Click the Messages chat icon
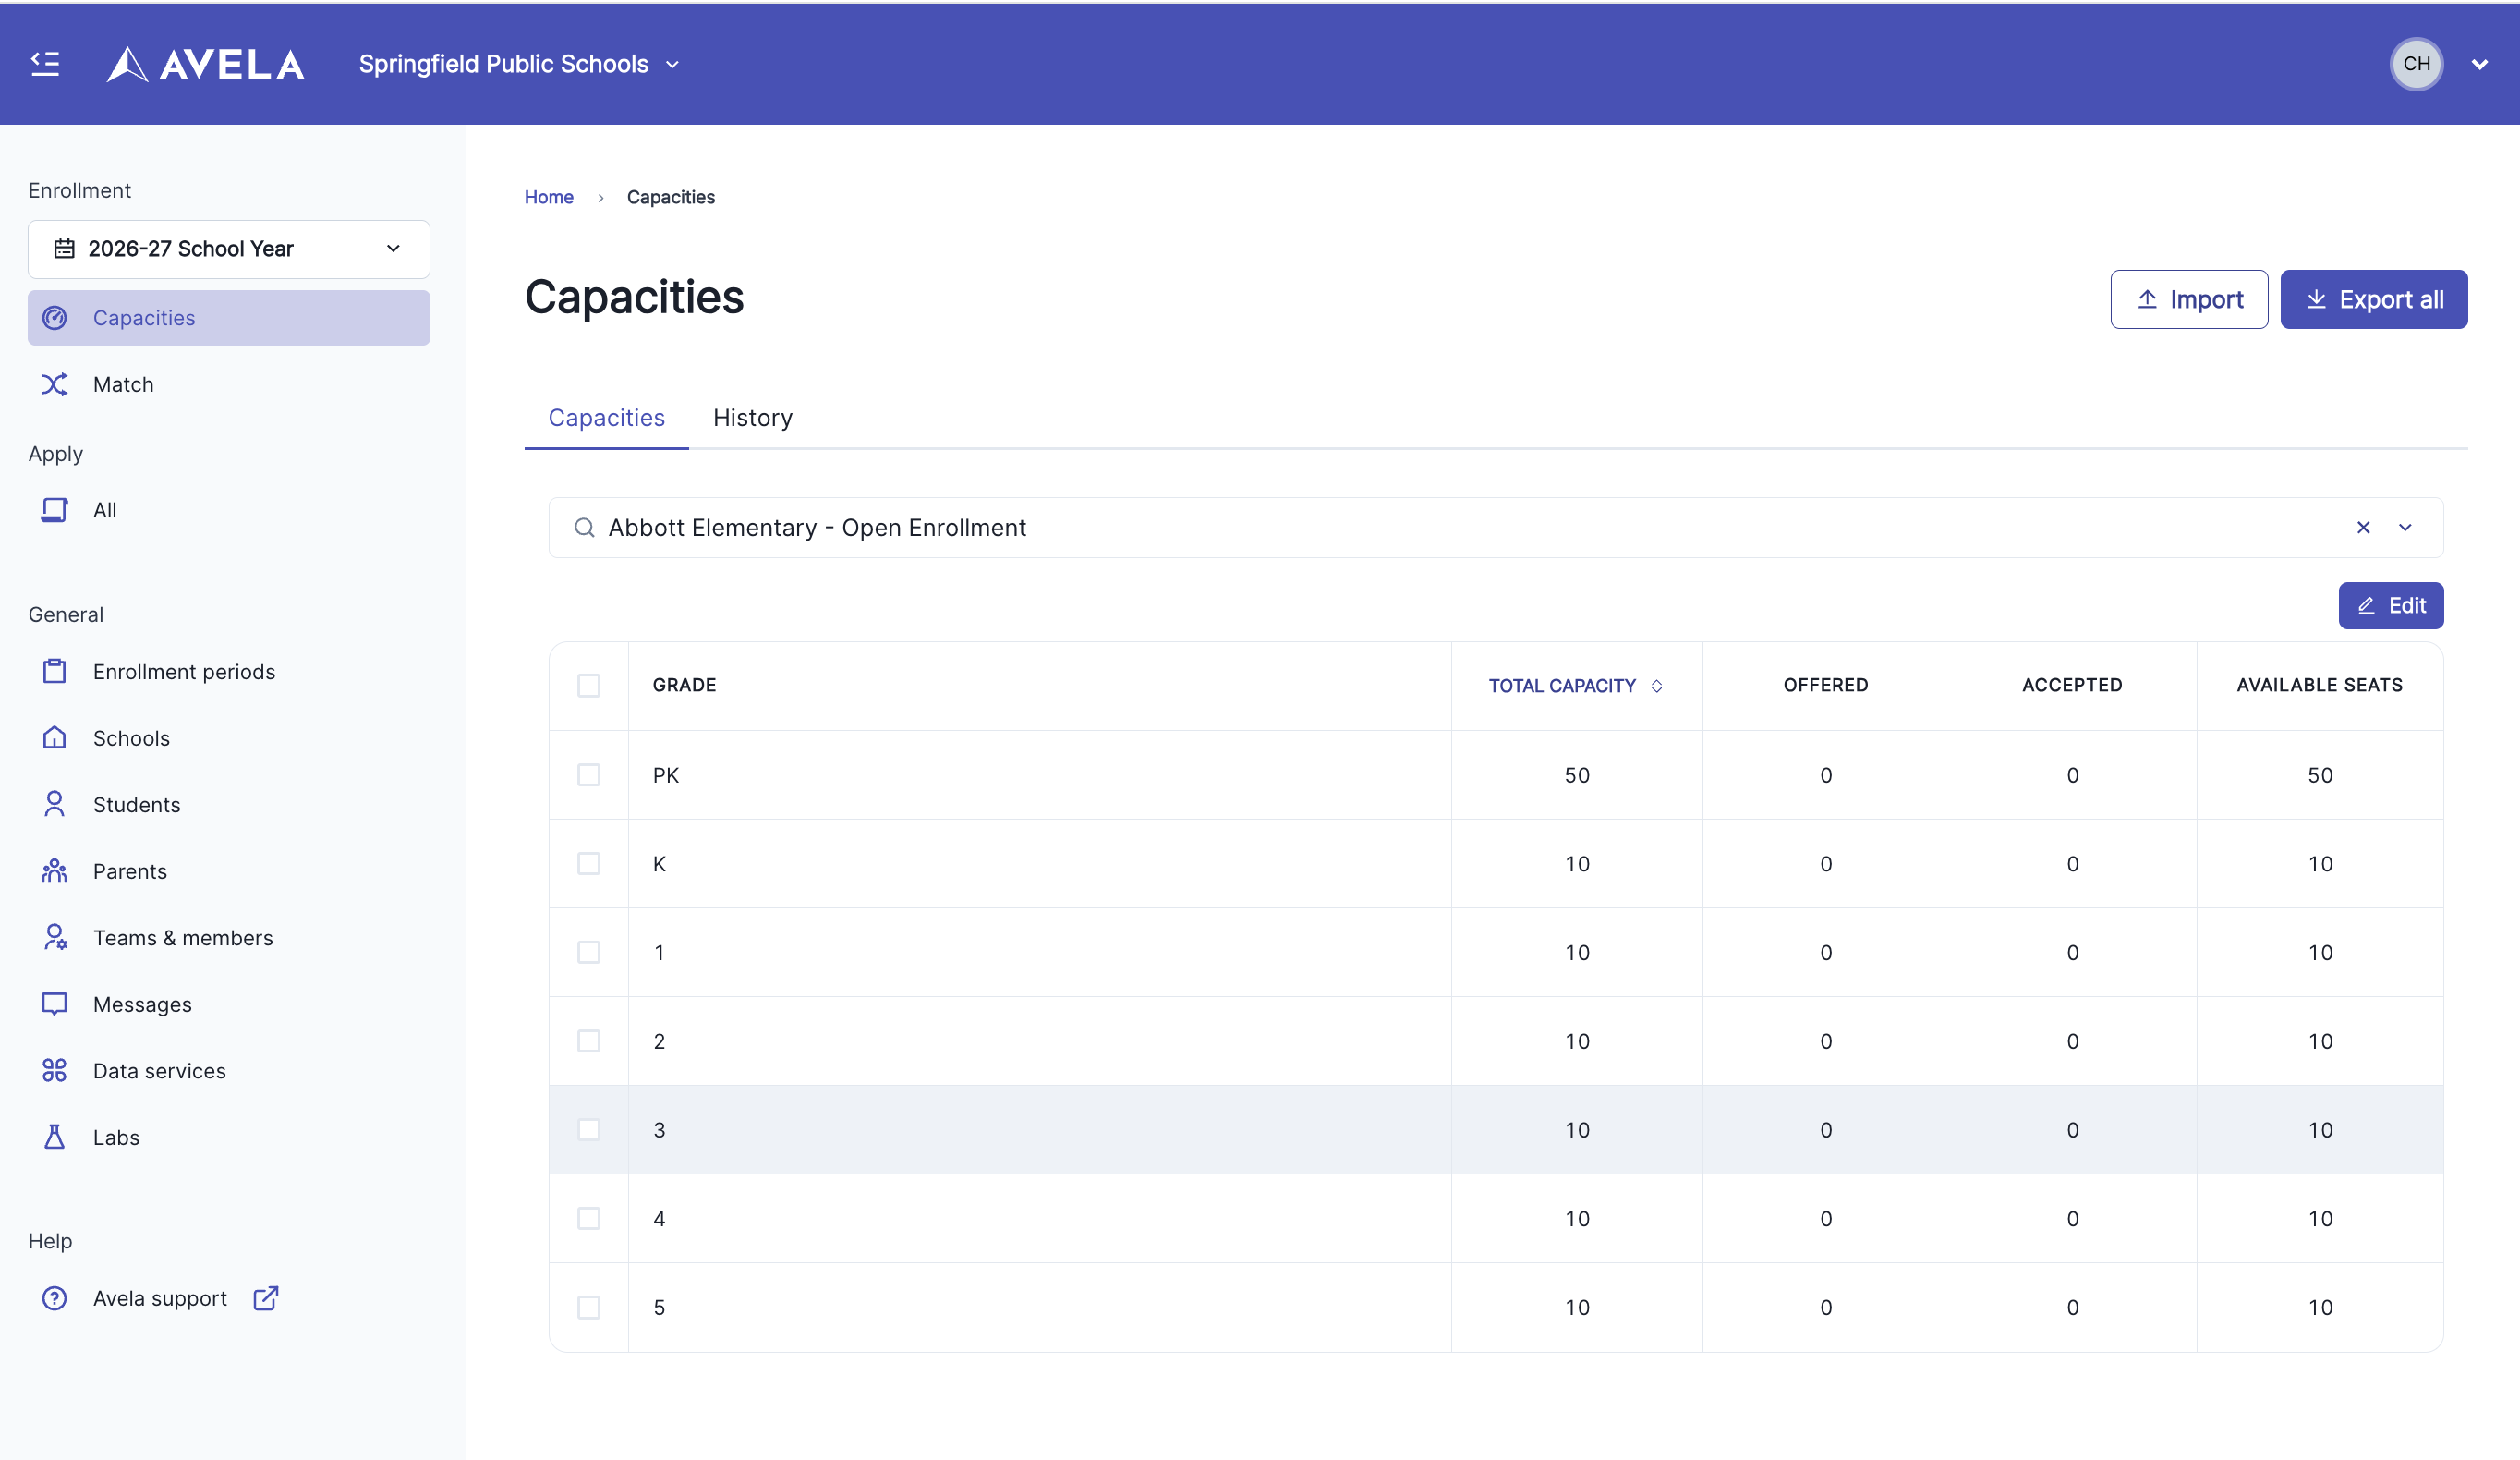Viewport: 2520px width, 1460px height. point(54,1004)
